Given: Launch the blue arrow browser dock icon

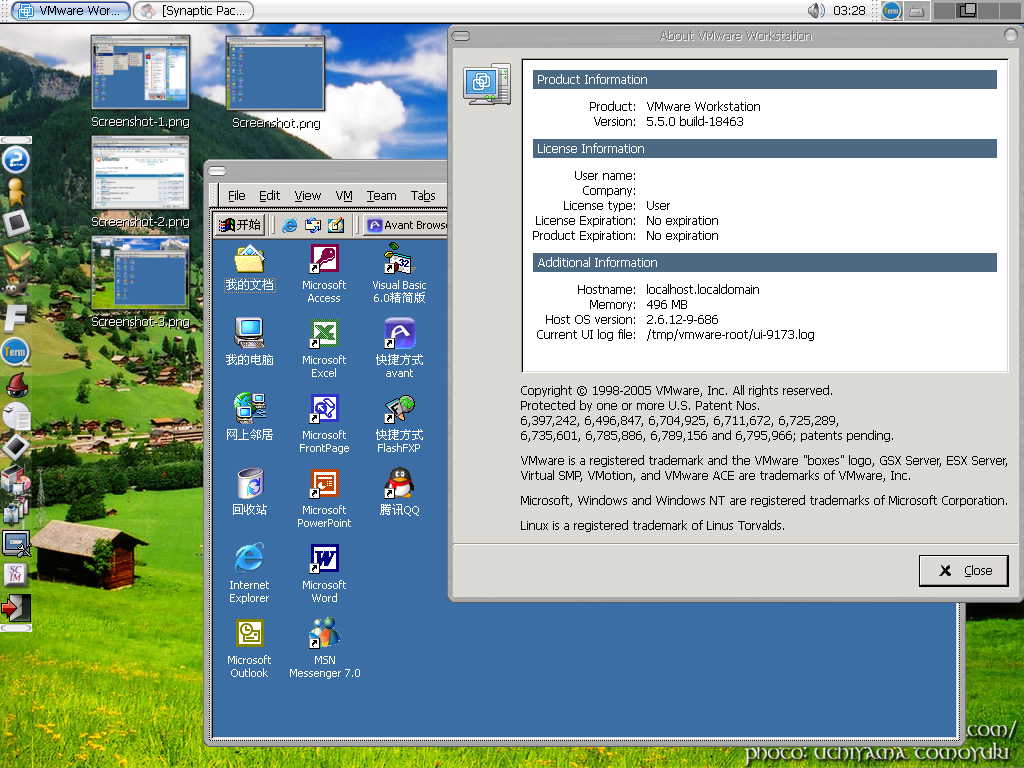Looking at the screenshot, I should [16, 159].
